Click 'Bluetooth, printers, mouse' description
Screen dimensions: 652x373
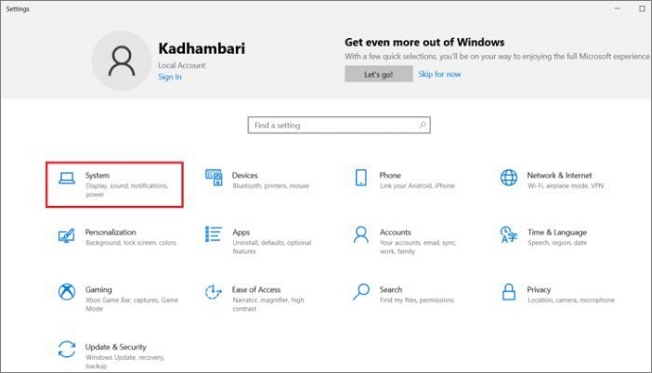[x=271, y=185]
